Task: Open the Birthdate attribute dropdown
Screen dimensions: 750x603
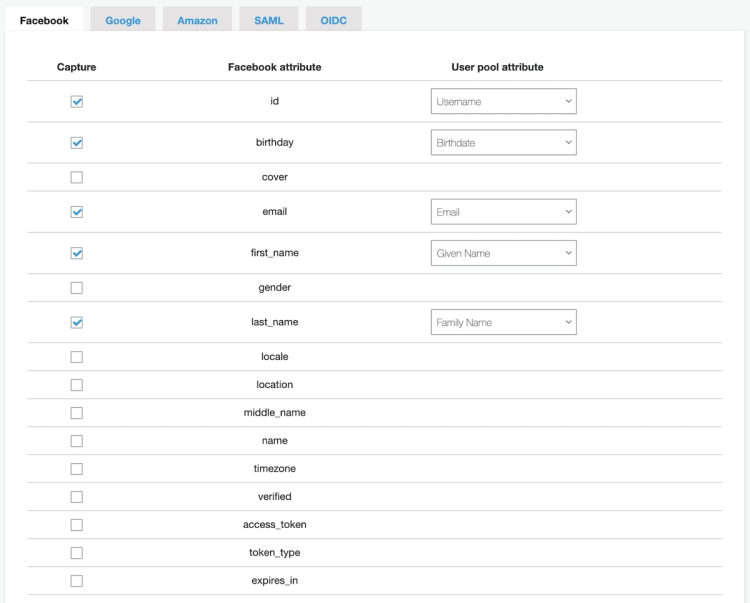Action: pyautogui.click(x=504, y=143)
